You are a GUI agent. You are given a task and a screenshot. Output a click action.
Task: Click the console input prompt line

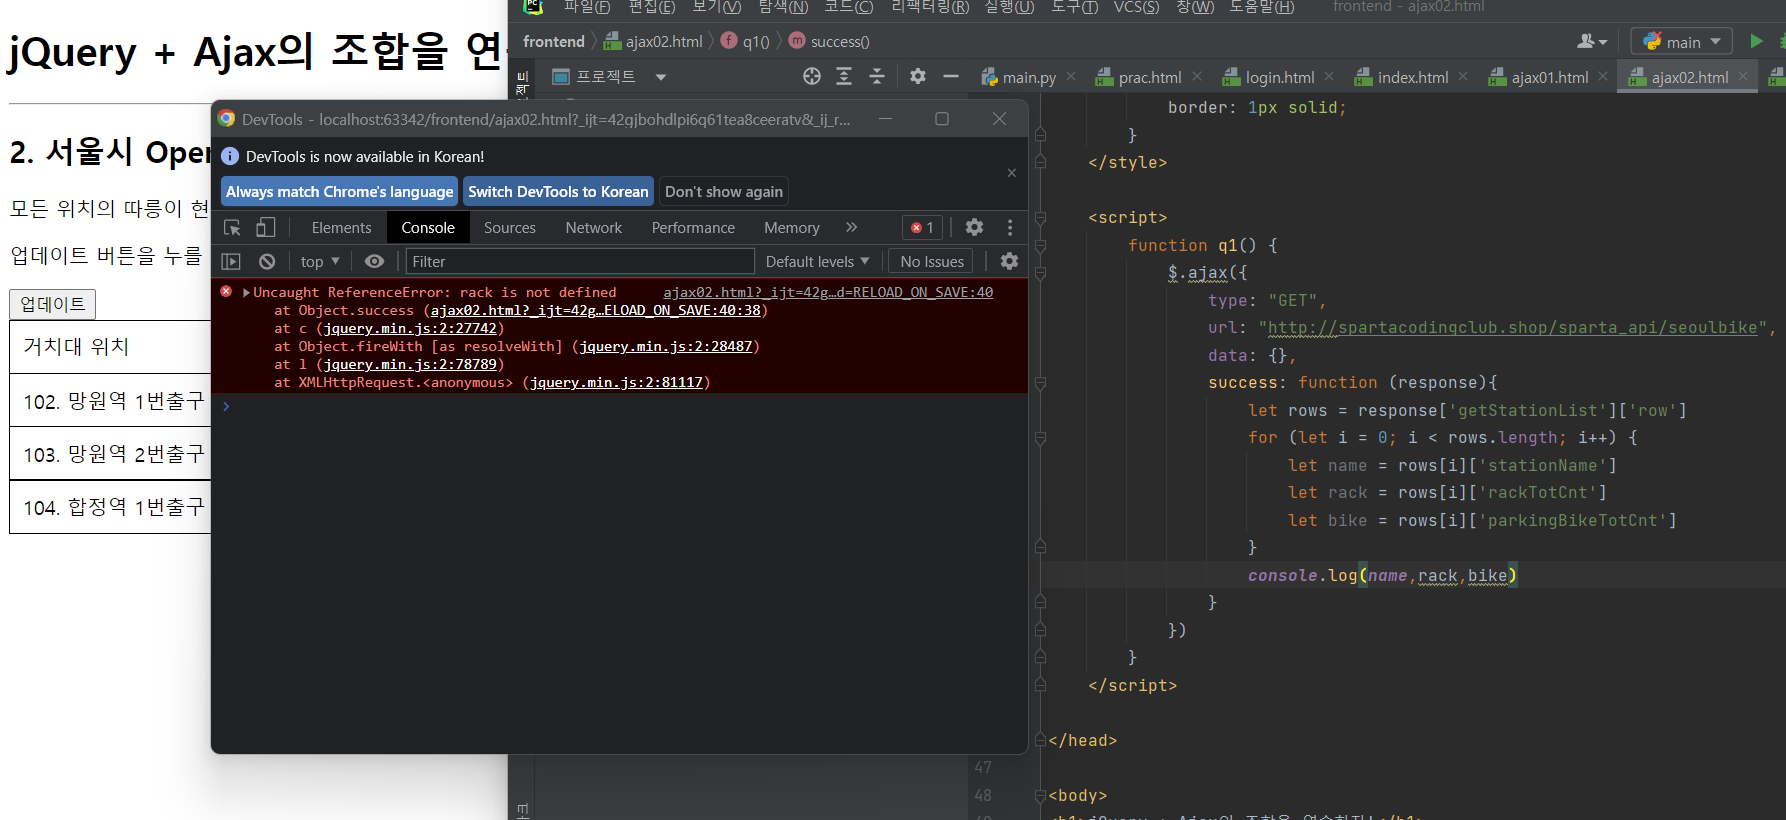click(x=620, y=406)
